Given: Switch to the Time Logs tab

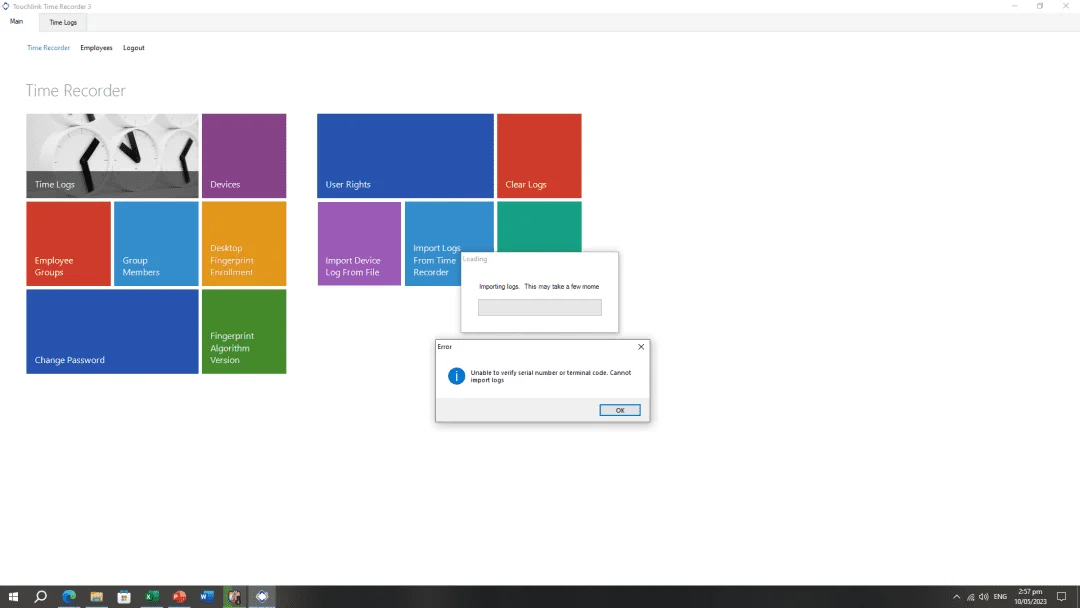Looking at the screenshot, I should point(63,23).
